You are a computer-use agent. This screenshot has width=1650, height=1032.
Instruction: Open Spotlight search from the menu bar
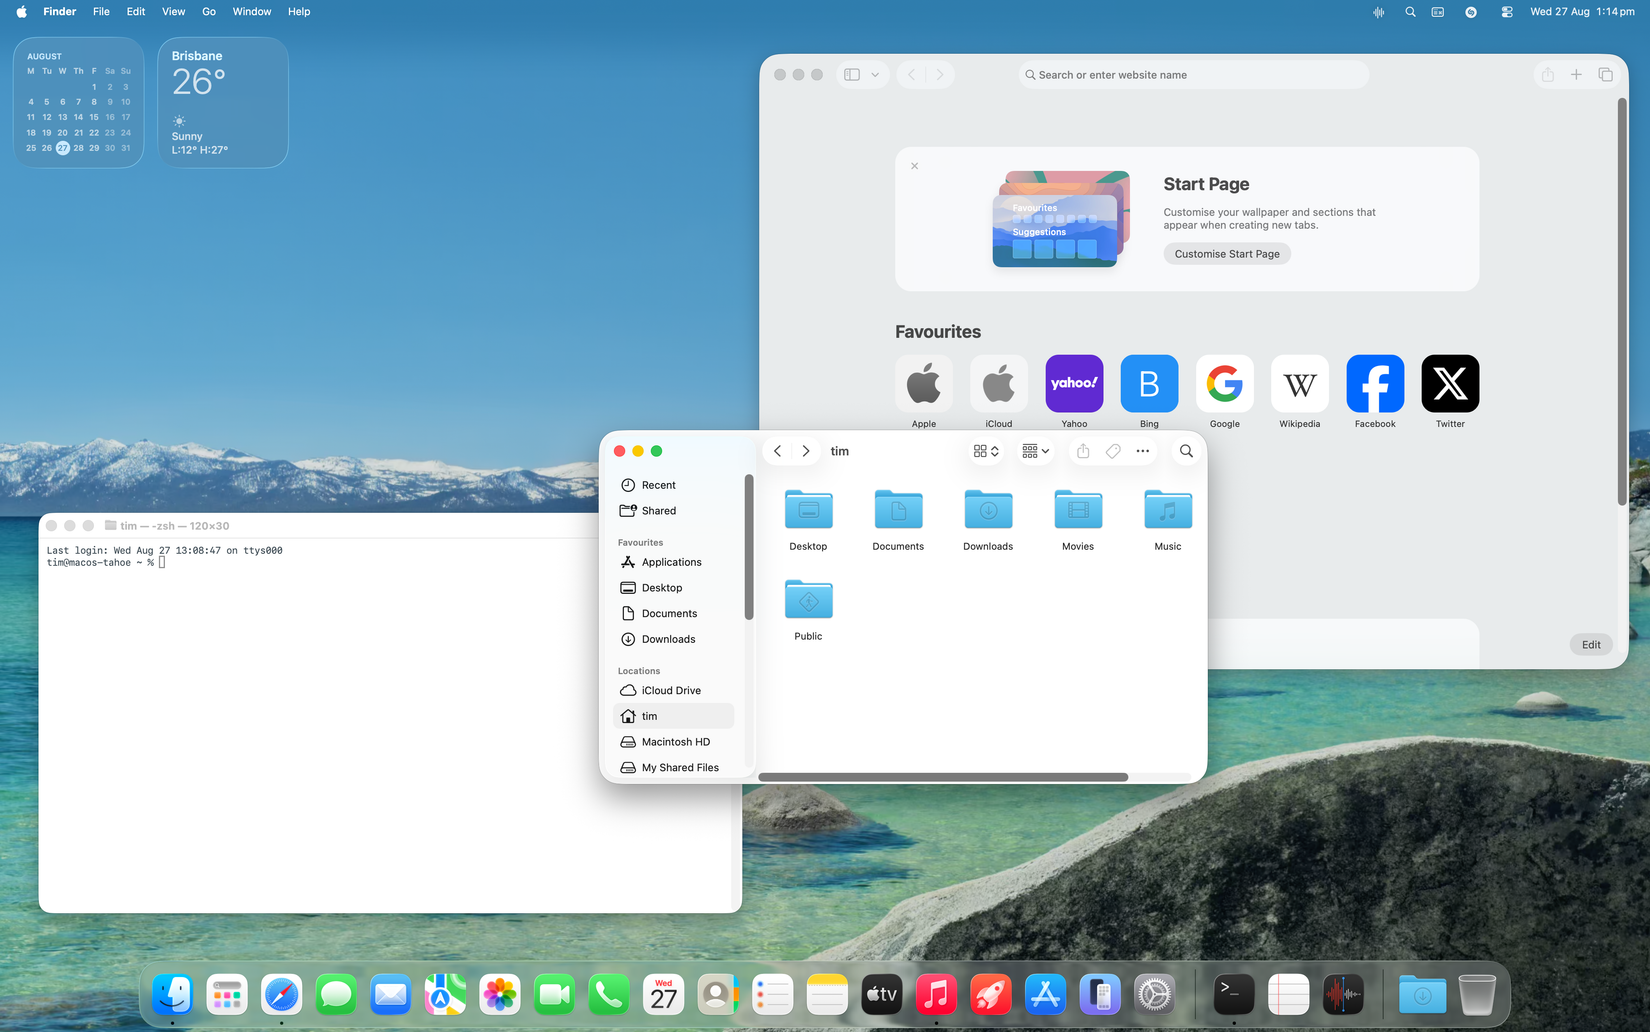coord(1409,12)
